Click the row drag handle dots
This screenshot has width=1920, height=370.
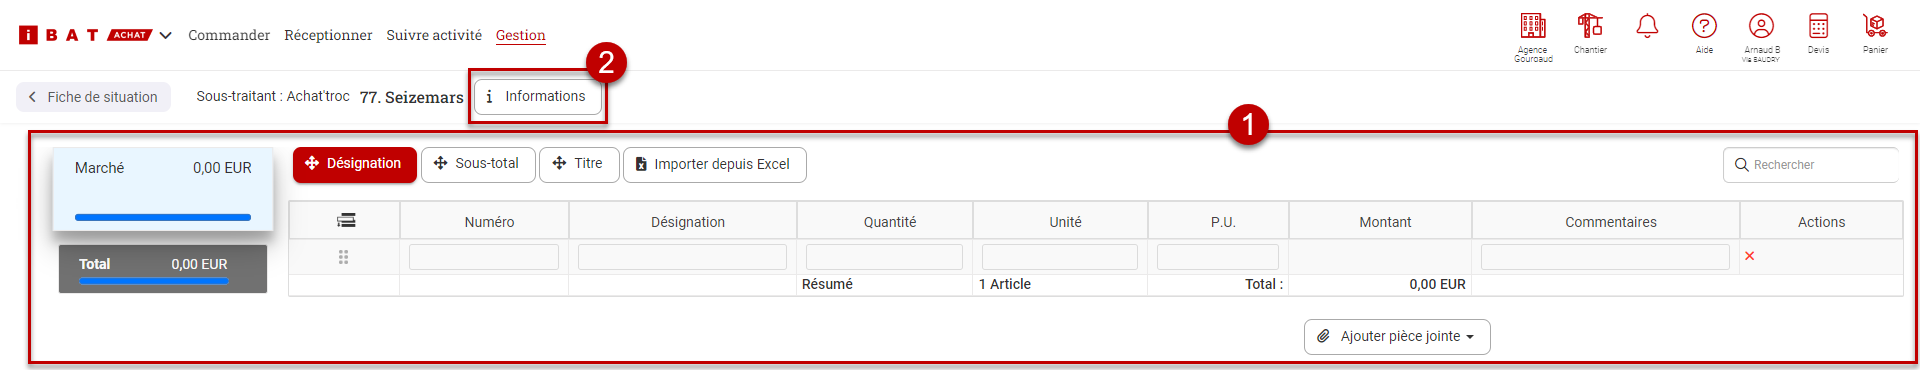click(x=343, y=257)
